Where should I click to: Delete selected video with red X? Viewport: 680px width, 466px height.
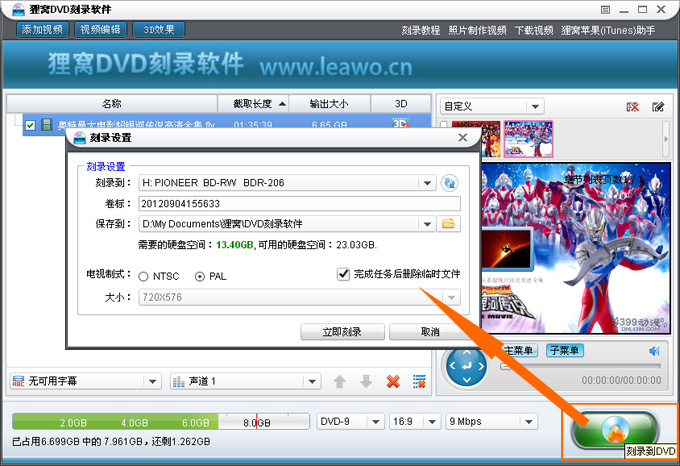click(393, 381)
